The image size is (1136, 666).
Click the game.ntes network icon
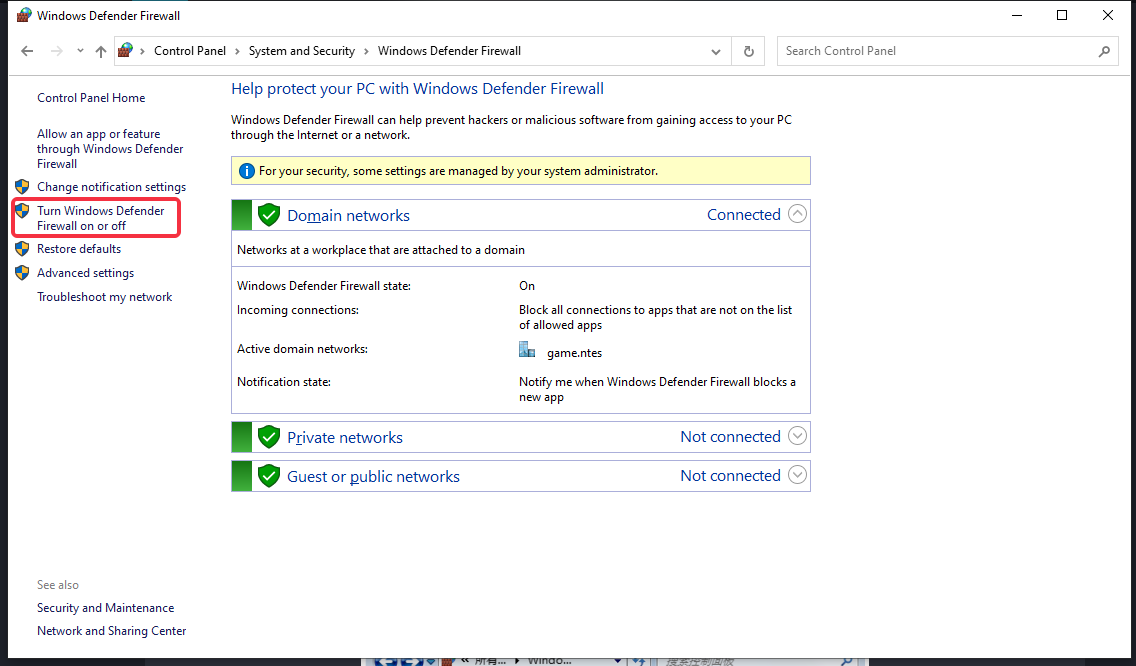(x=527, y=350)
